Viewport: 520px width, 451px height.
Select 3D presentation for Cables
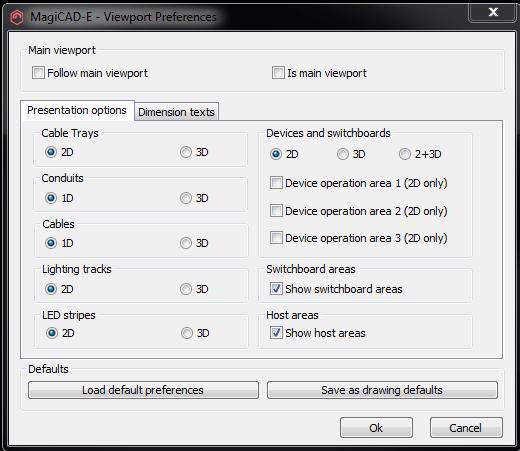186,243
